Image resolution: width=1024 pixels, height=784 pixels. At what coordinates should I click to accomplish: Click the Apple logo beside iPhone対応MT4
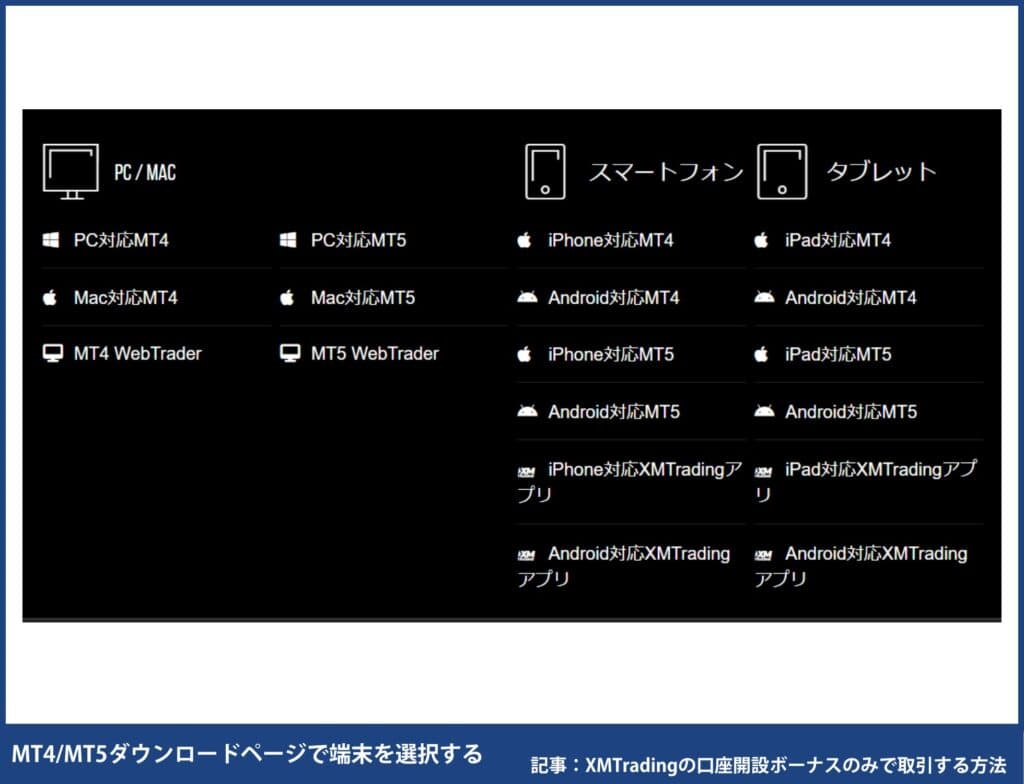click(524, 240)
